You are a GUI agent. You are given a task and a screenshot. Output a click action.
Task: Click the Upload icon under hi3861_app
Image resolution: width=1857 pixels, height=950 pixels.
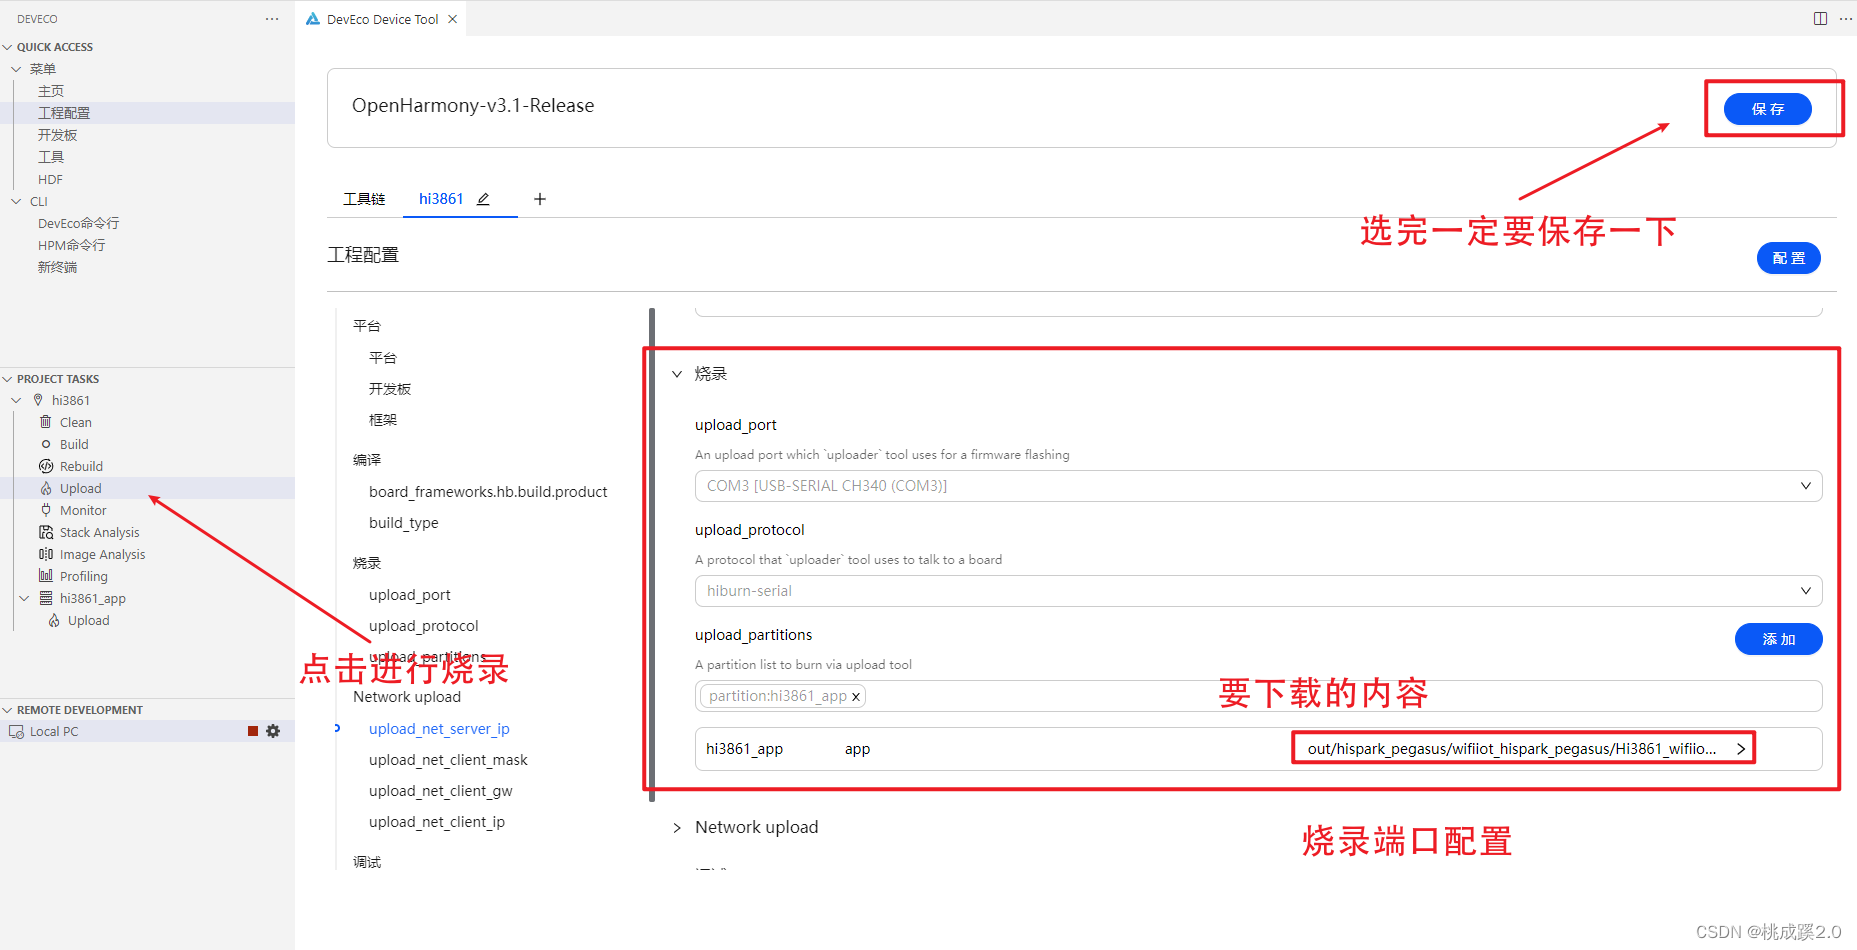(x=54, y=620)
